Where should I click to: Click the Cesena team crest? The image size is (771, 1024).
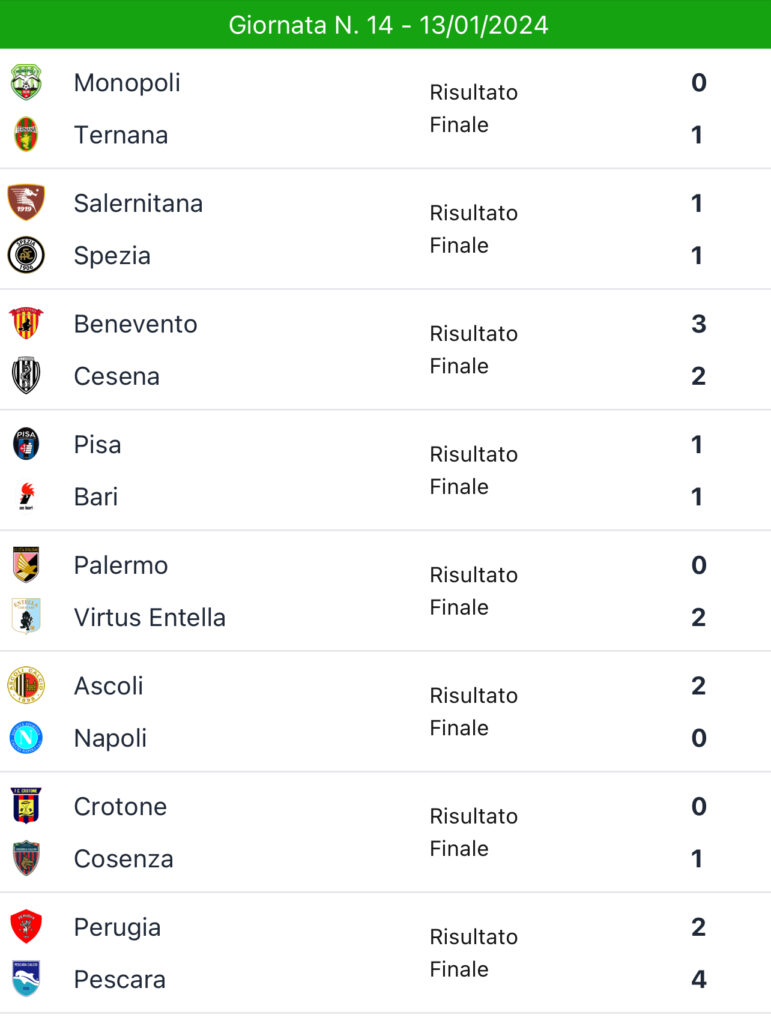(26, 376)
